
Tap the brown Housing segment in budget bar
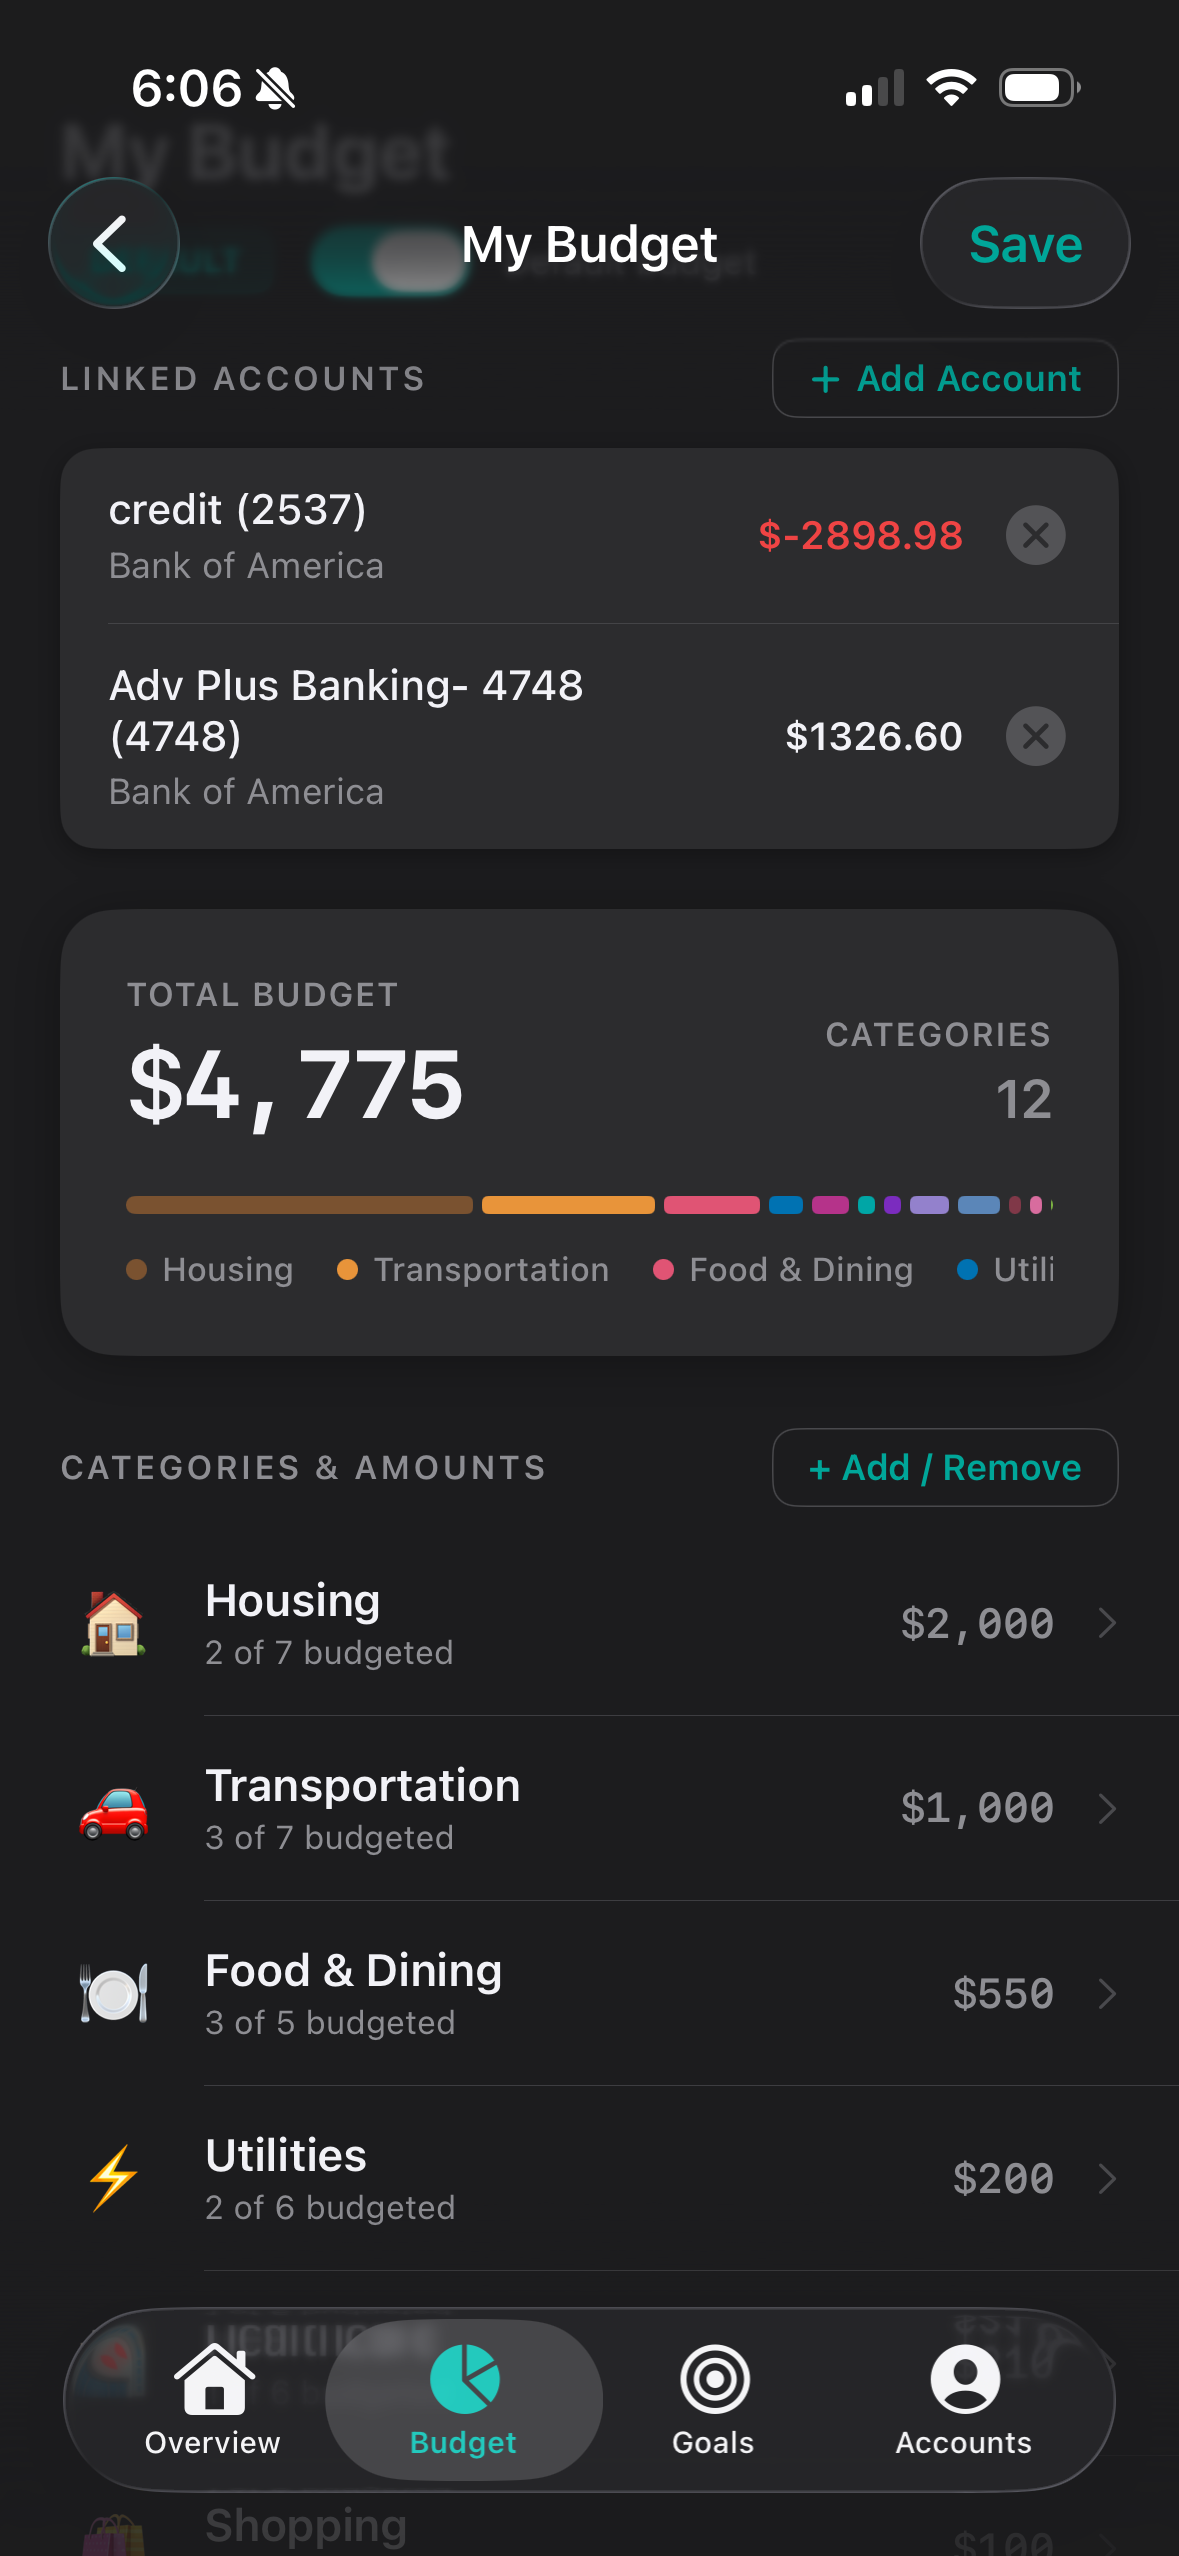click(x=299, y=1205)
